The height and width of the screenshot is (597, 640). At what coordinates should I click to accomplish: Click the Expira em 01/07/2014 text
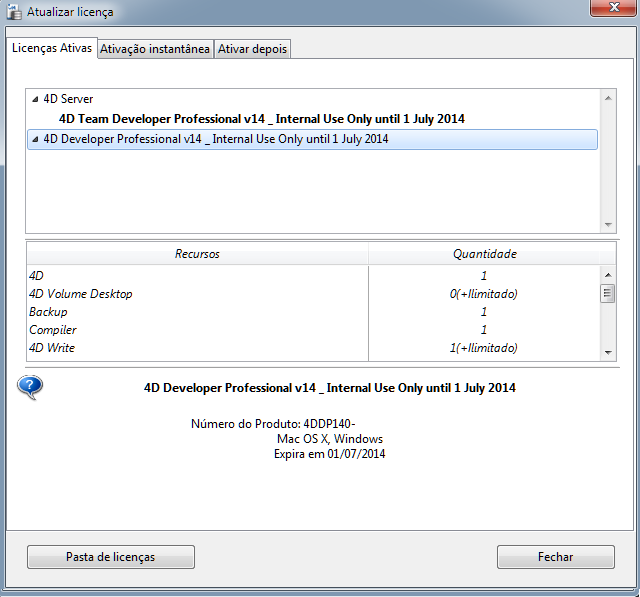329,454
